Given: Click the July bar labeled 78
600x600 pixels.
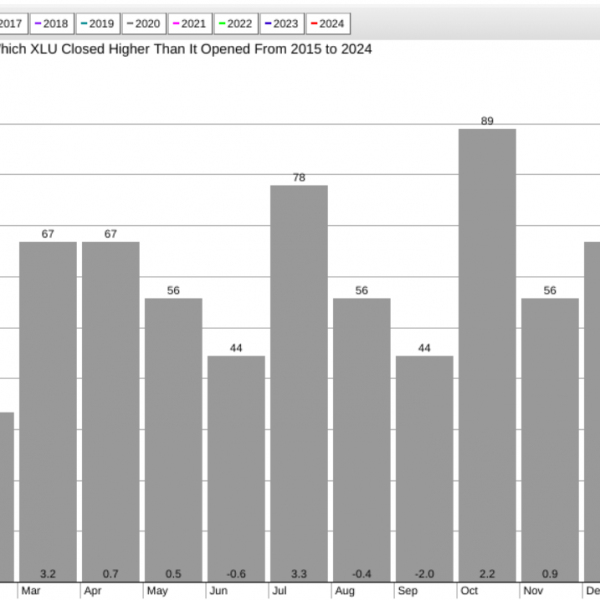Looking at the screenshot, I should [x=299, y=383].
